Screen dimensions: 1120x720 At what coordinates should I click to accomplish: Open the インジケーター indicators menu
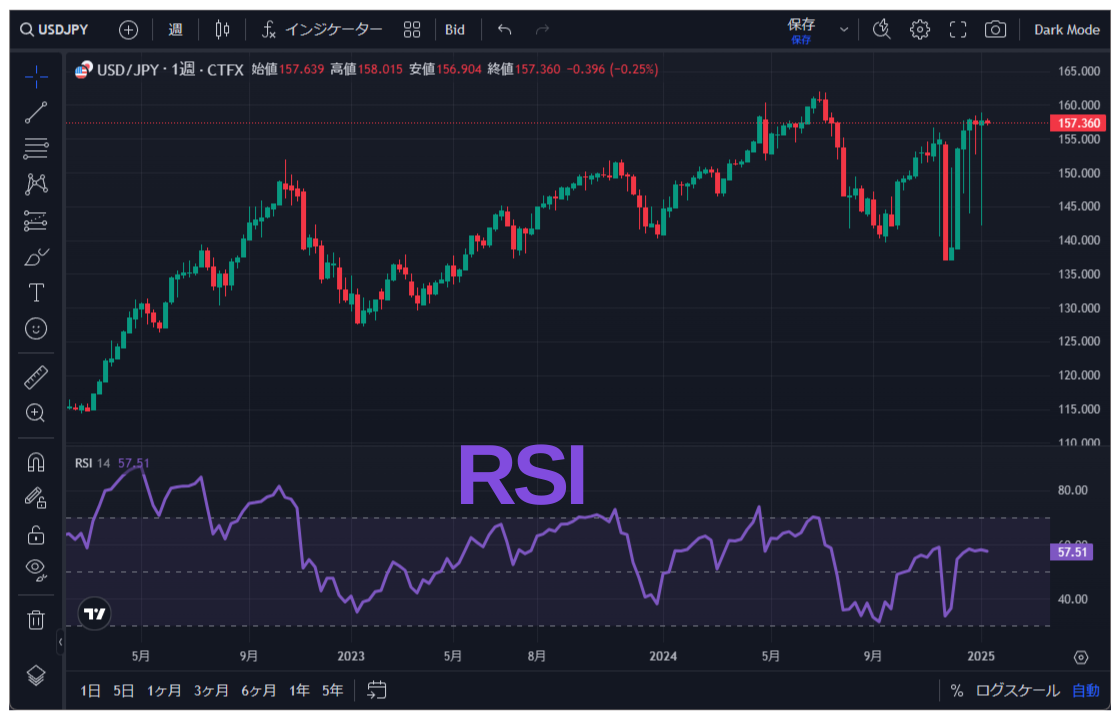coord(322,30)
